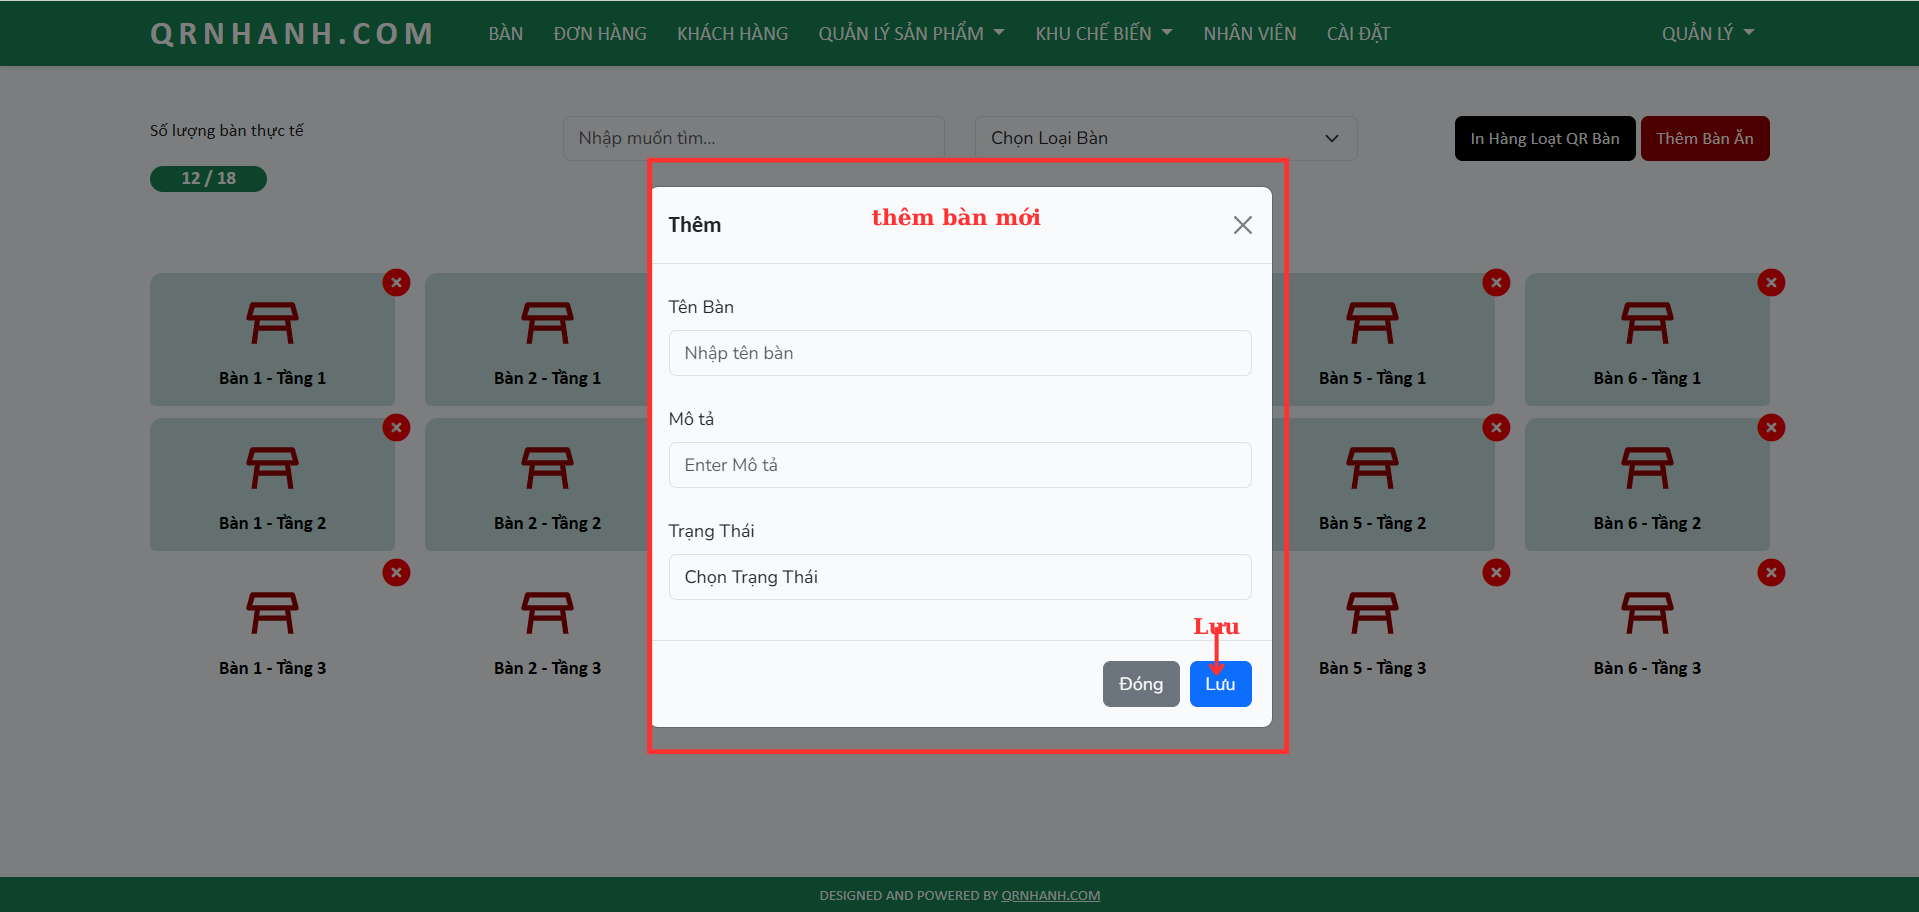Click the table icon for Bàn 6 - Tầng 3
Image resolution: width=1919 pixels, height=912 pixels.
point(1647,614)
